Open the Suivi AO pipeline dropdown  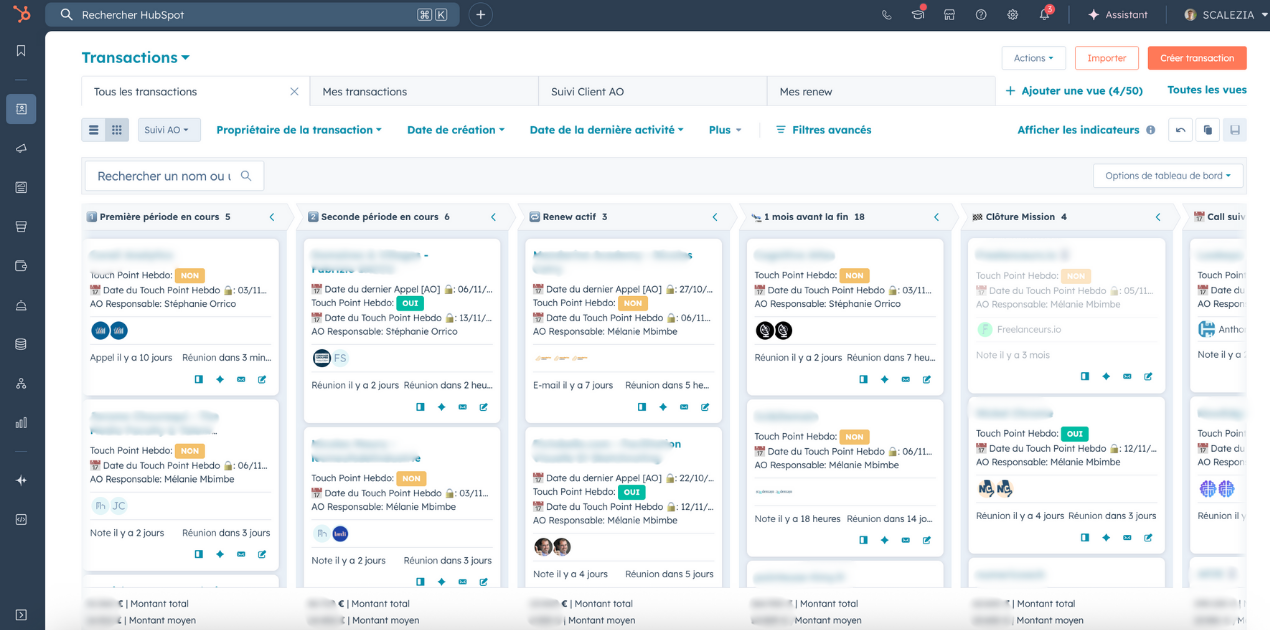pyautogui.click(x=169, y=130)
